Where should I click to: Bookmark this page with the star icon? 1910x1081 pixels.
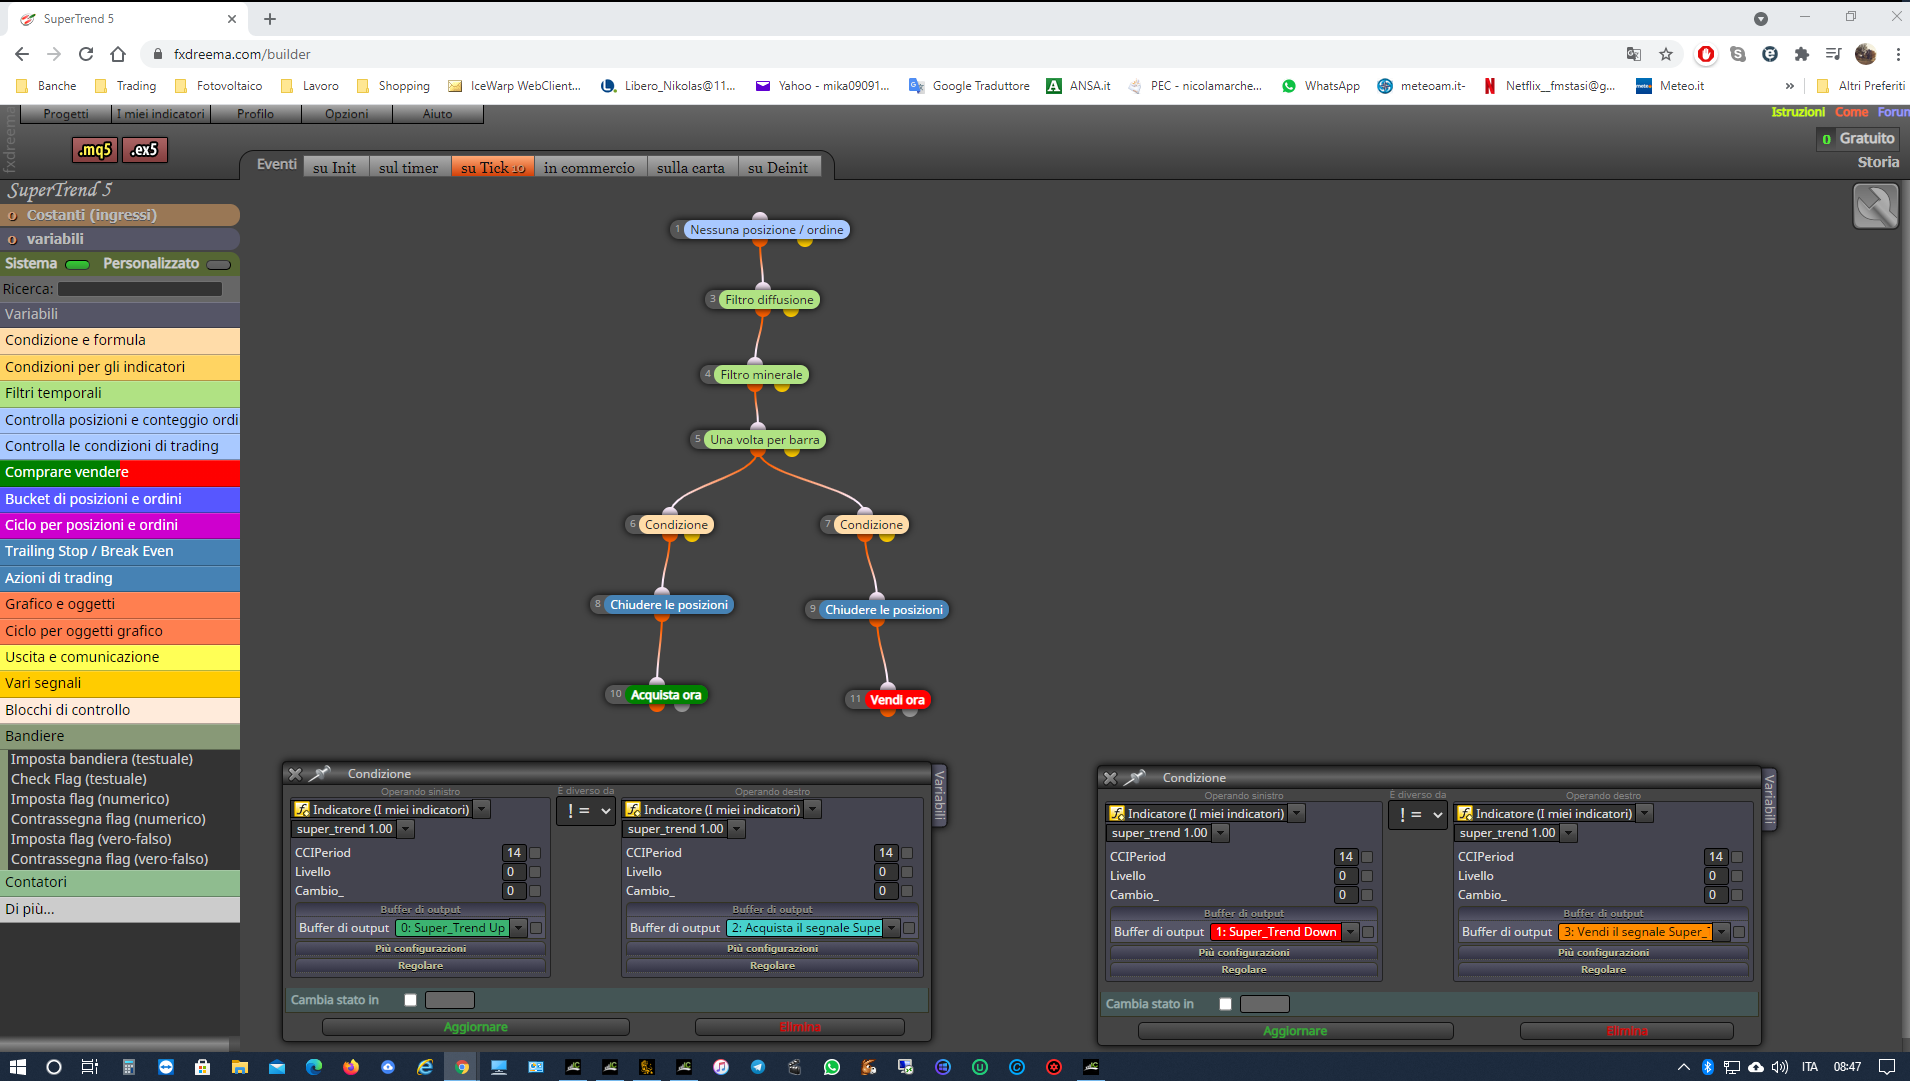click(x=1666, y=54)
